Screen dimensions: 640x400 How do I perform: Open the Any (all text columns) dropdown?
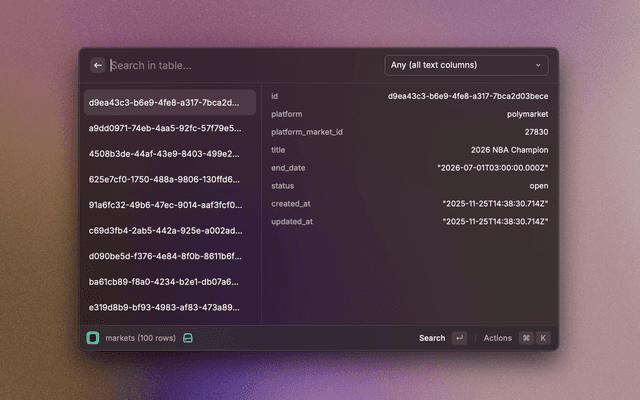tap(466, 65)
